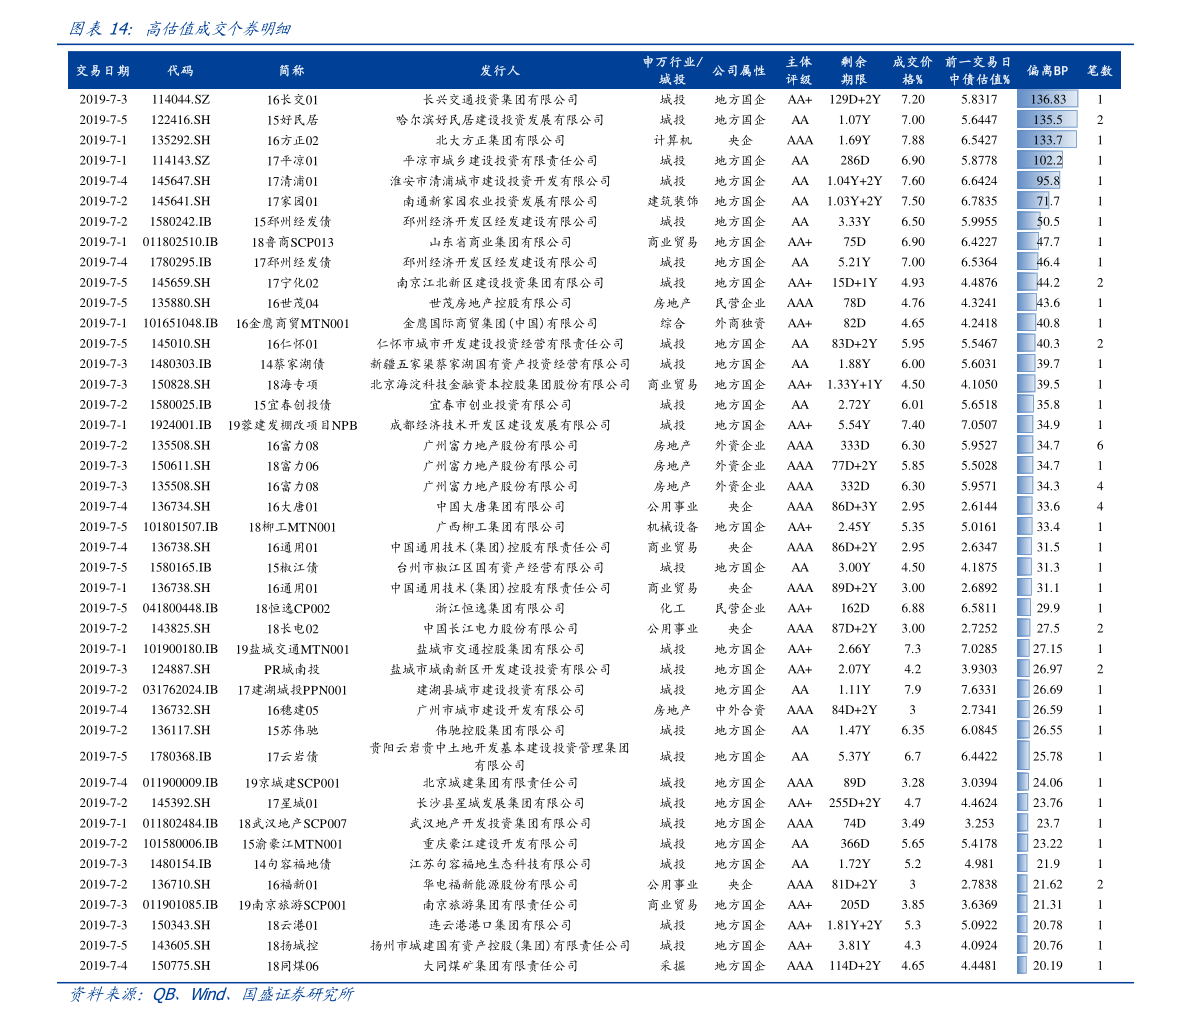Click the chart title '图表 14: 高估值成交个券明细'
This screenshot has height=1024, width=1191.
point(180,29)
